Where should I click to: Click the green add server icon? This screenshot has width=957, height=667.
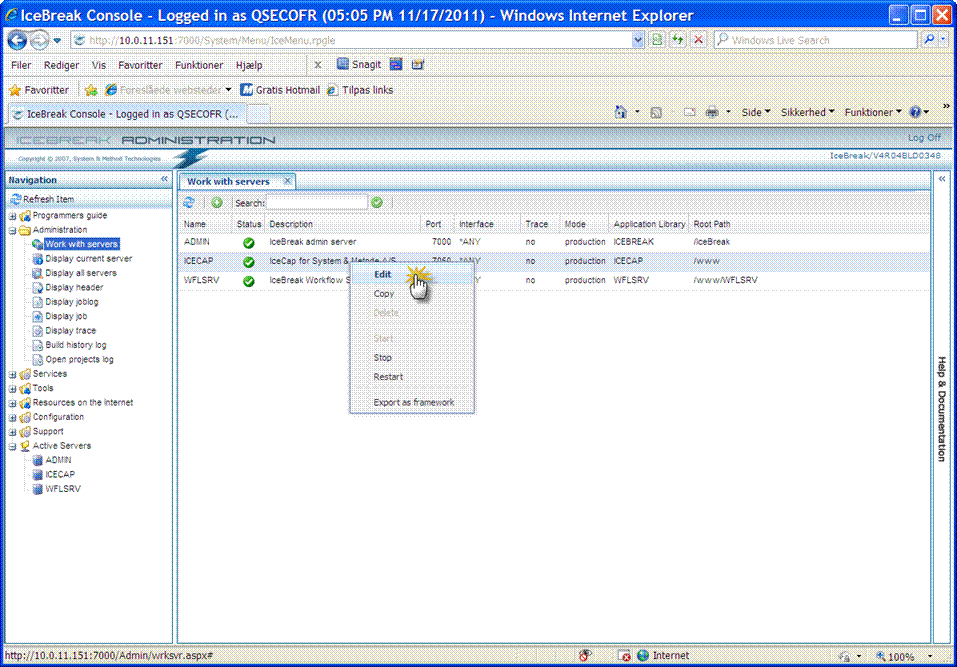[x=217, y=203]
